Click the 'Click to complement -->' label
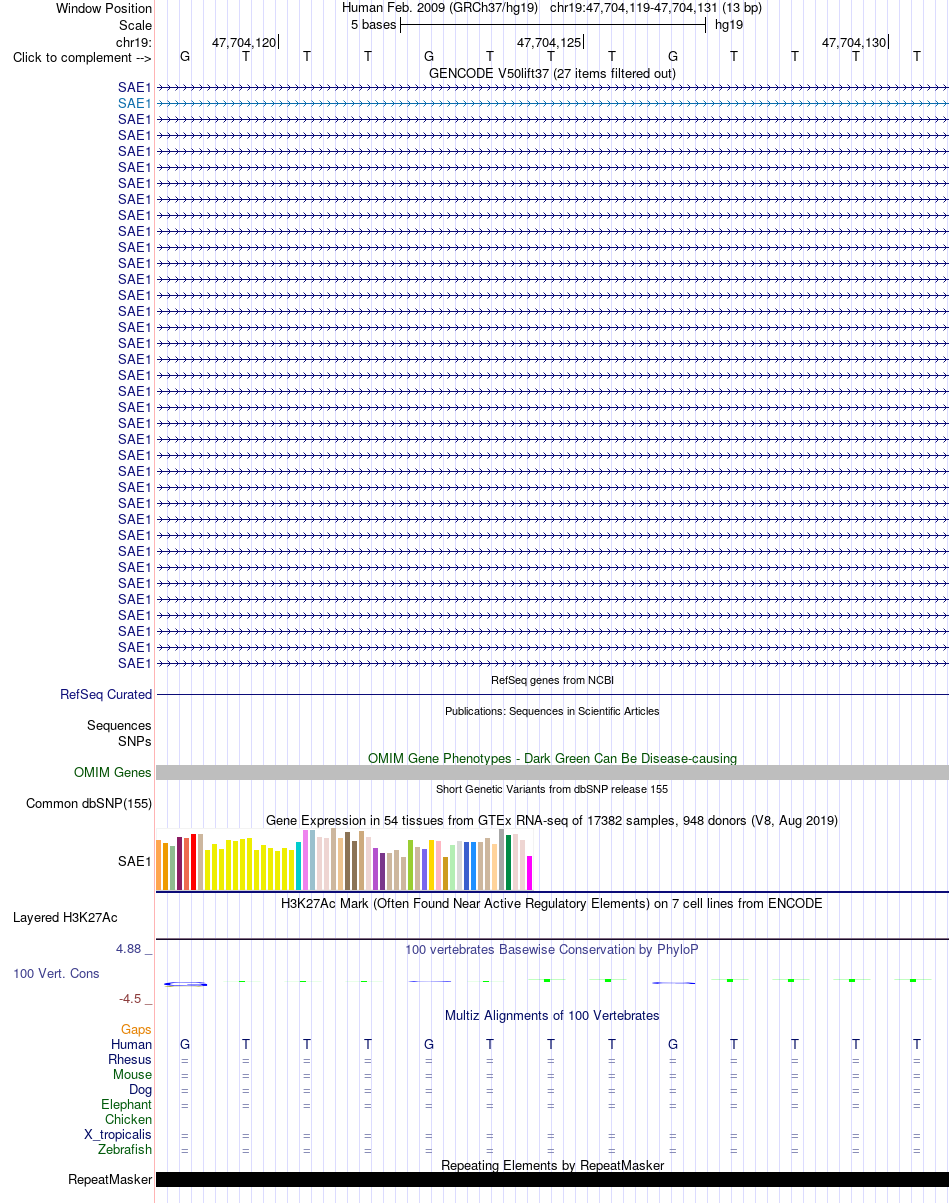Screen dimensions: 950x1203 click(82, 57)
